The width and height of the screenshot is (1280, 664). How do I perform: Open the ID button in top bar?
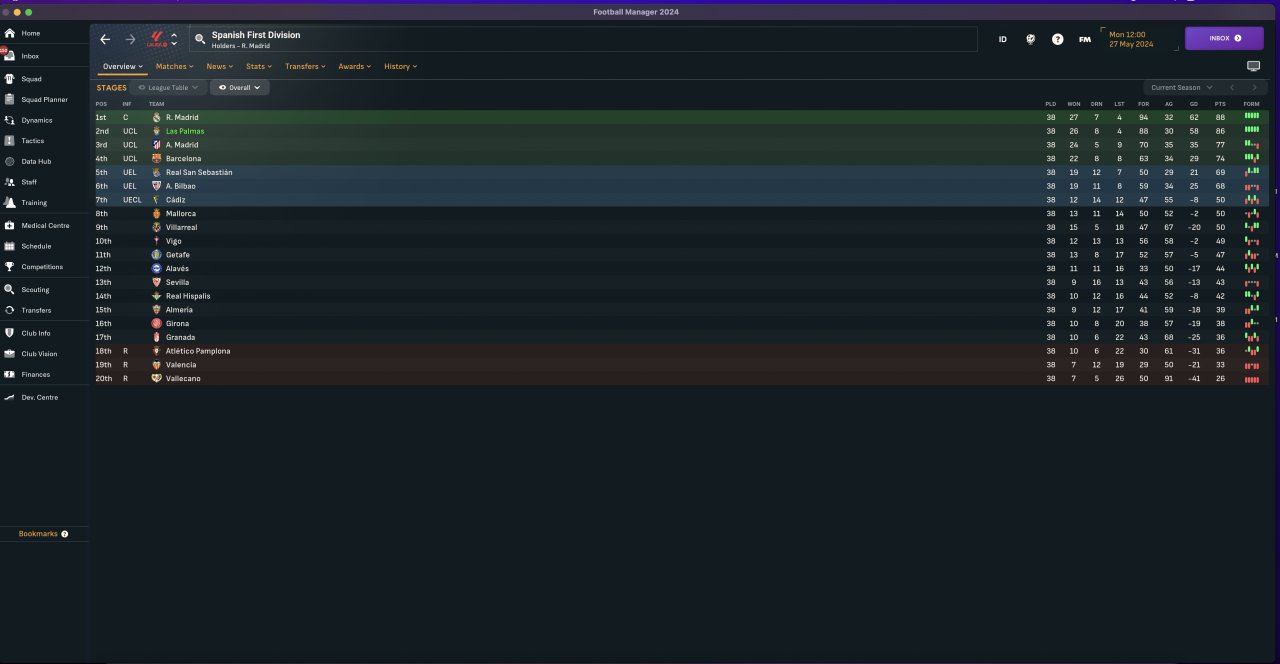pos(1003,39)
